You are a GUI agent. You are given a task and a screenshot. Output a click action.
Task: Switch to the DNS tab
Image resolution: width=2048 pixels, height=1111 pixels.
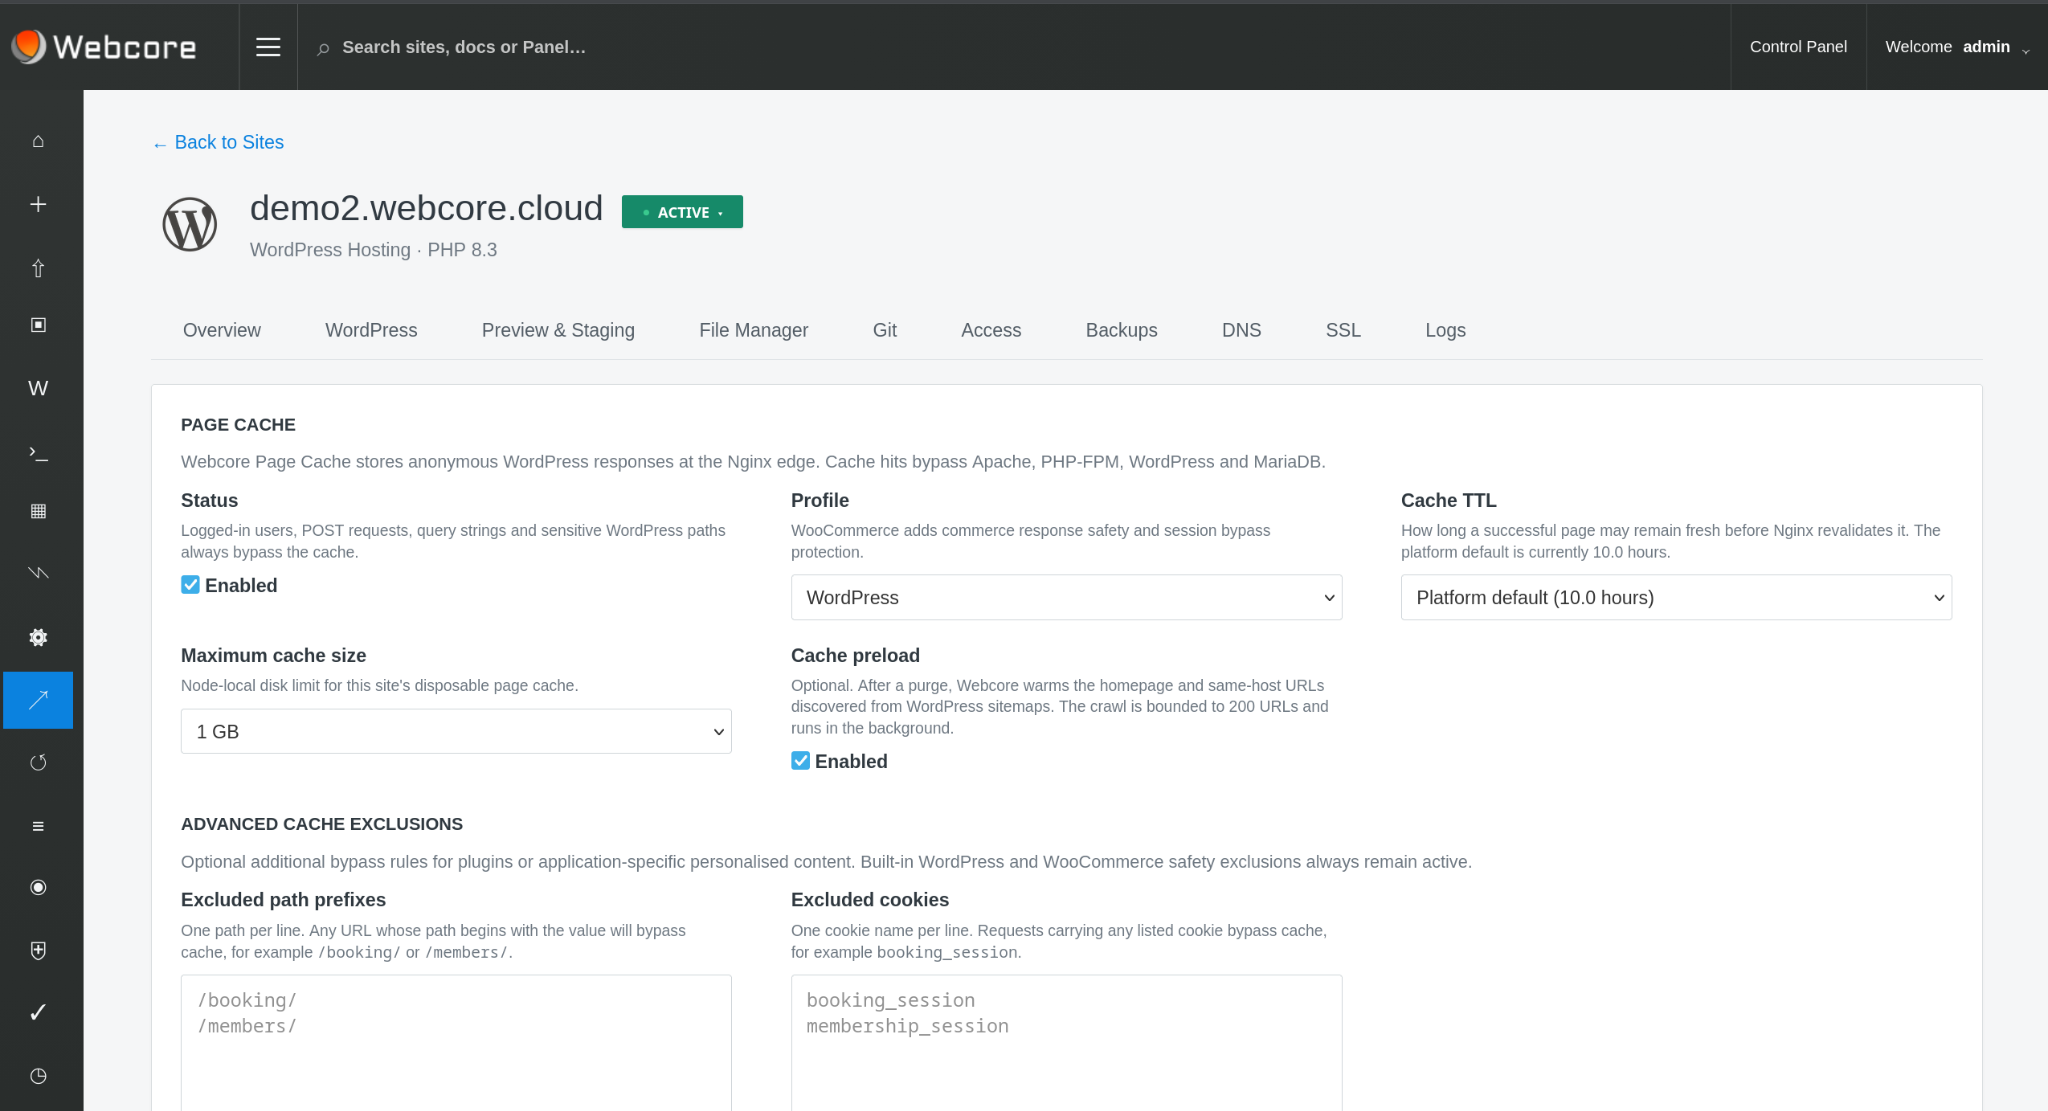pyautogui.click(x=1242, y=330)
